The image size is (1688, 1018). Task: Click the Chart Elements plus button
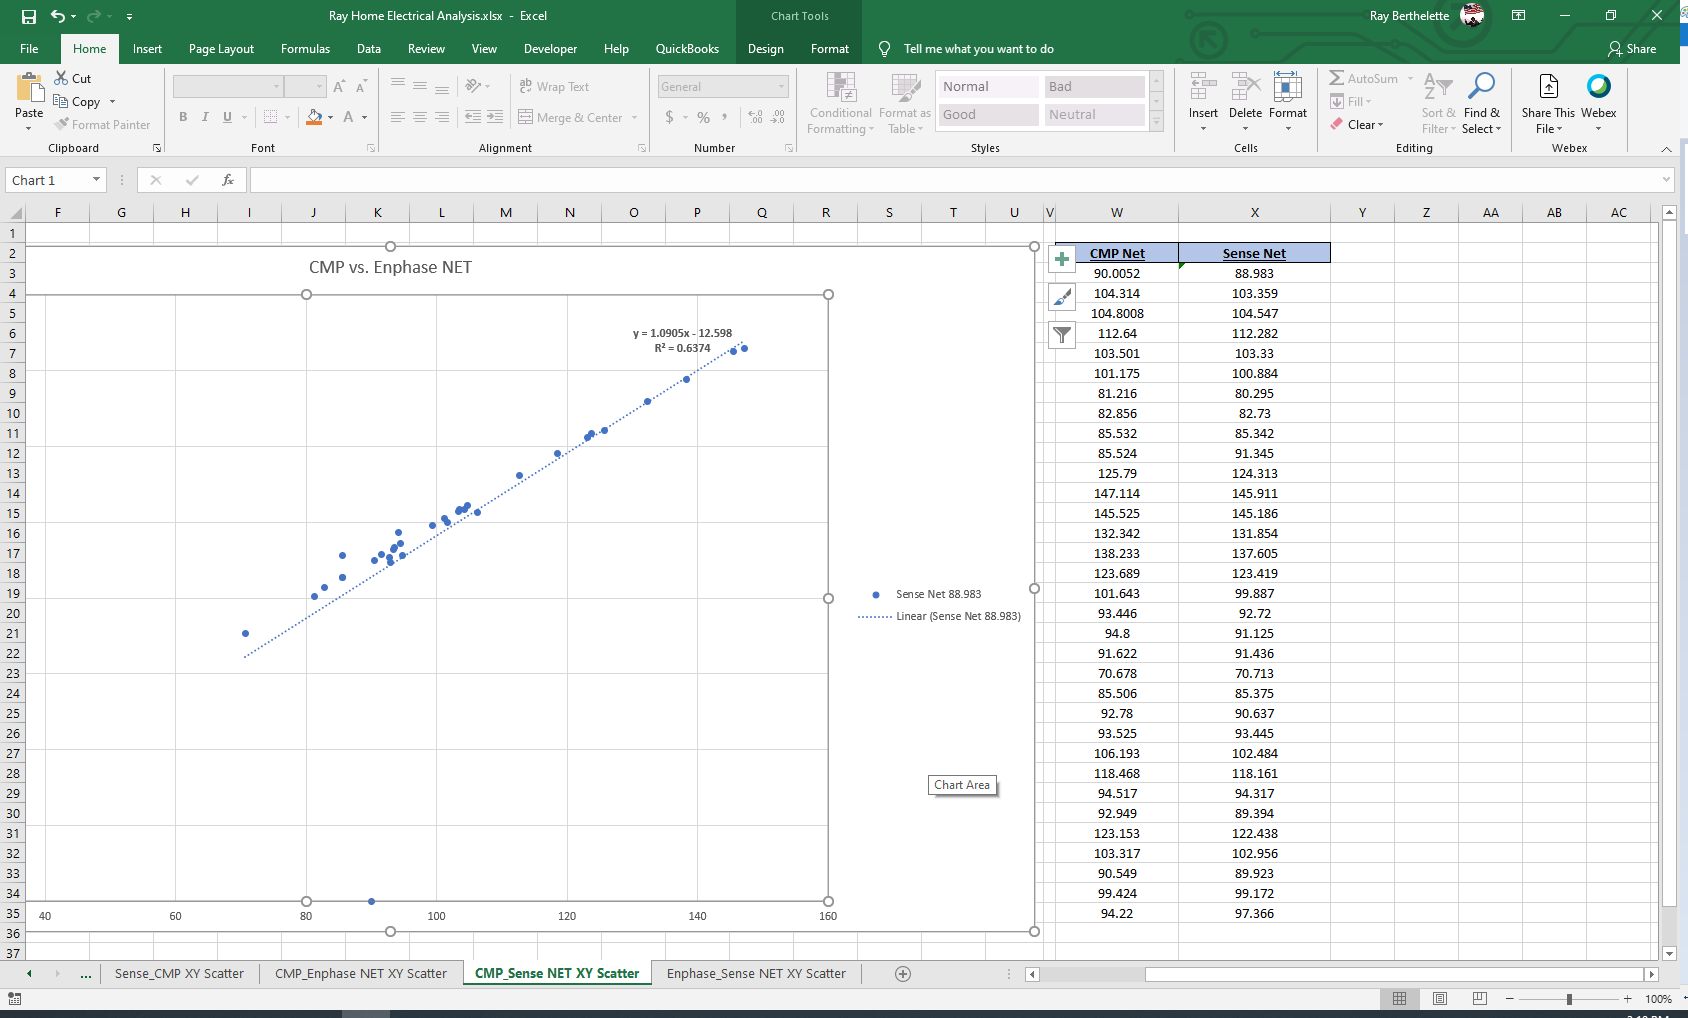point(1062,259)
